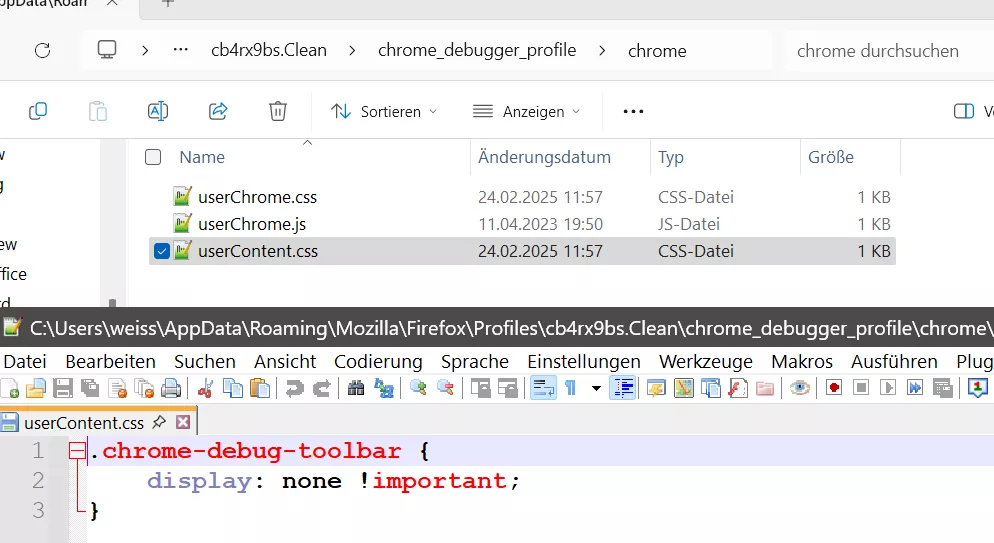Click cb4rx9bs.Clean in the breadcrumb

[x=269, y=50]
